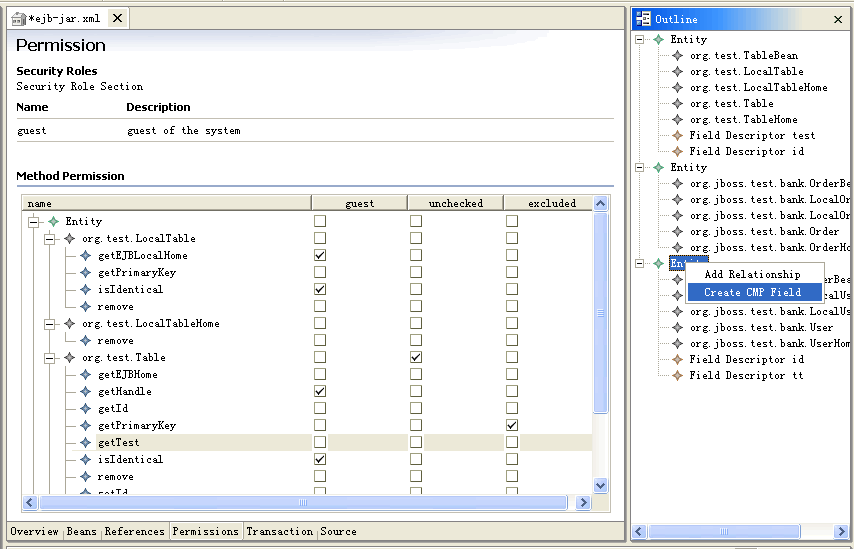
Task: Check unchecked box for getId row
Action: (416, 408)
